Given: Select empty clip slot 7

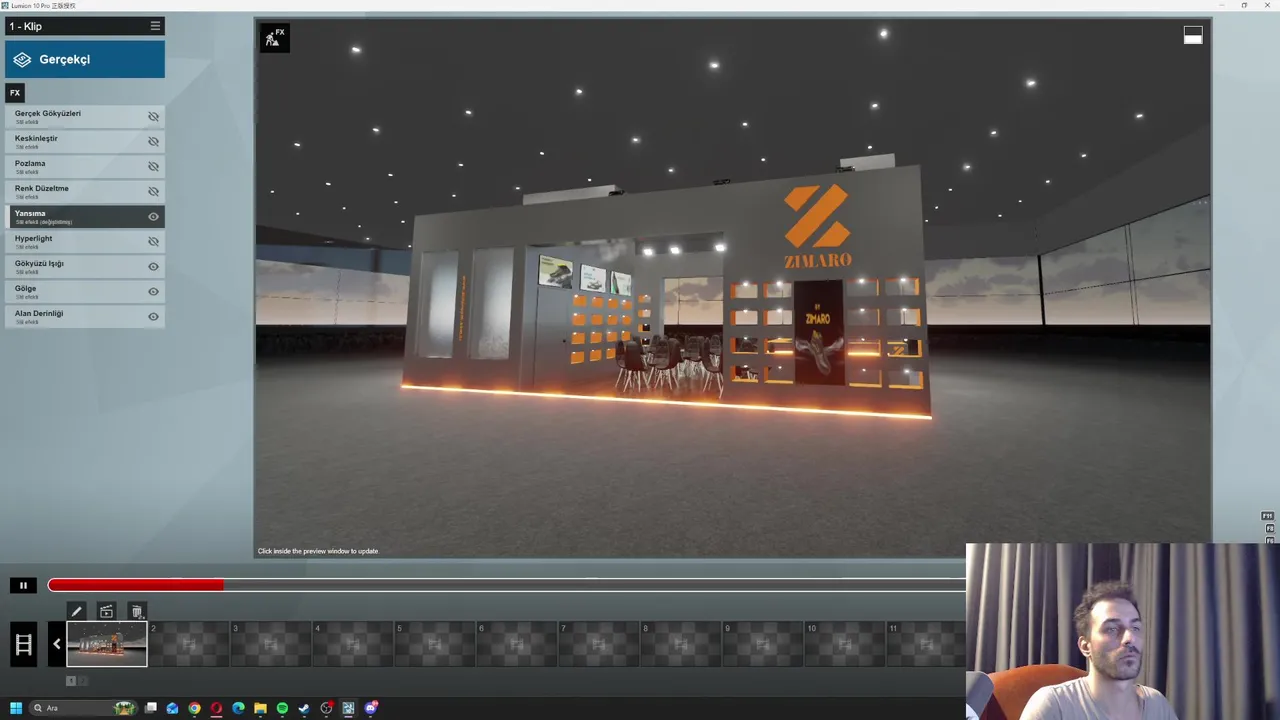Looking at the screenshot, I should (599, 644).
